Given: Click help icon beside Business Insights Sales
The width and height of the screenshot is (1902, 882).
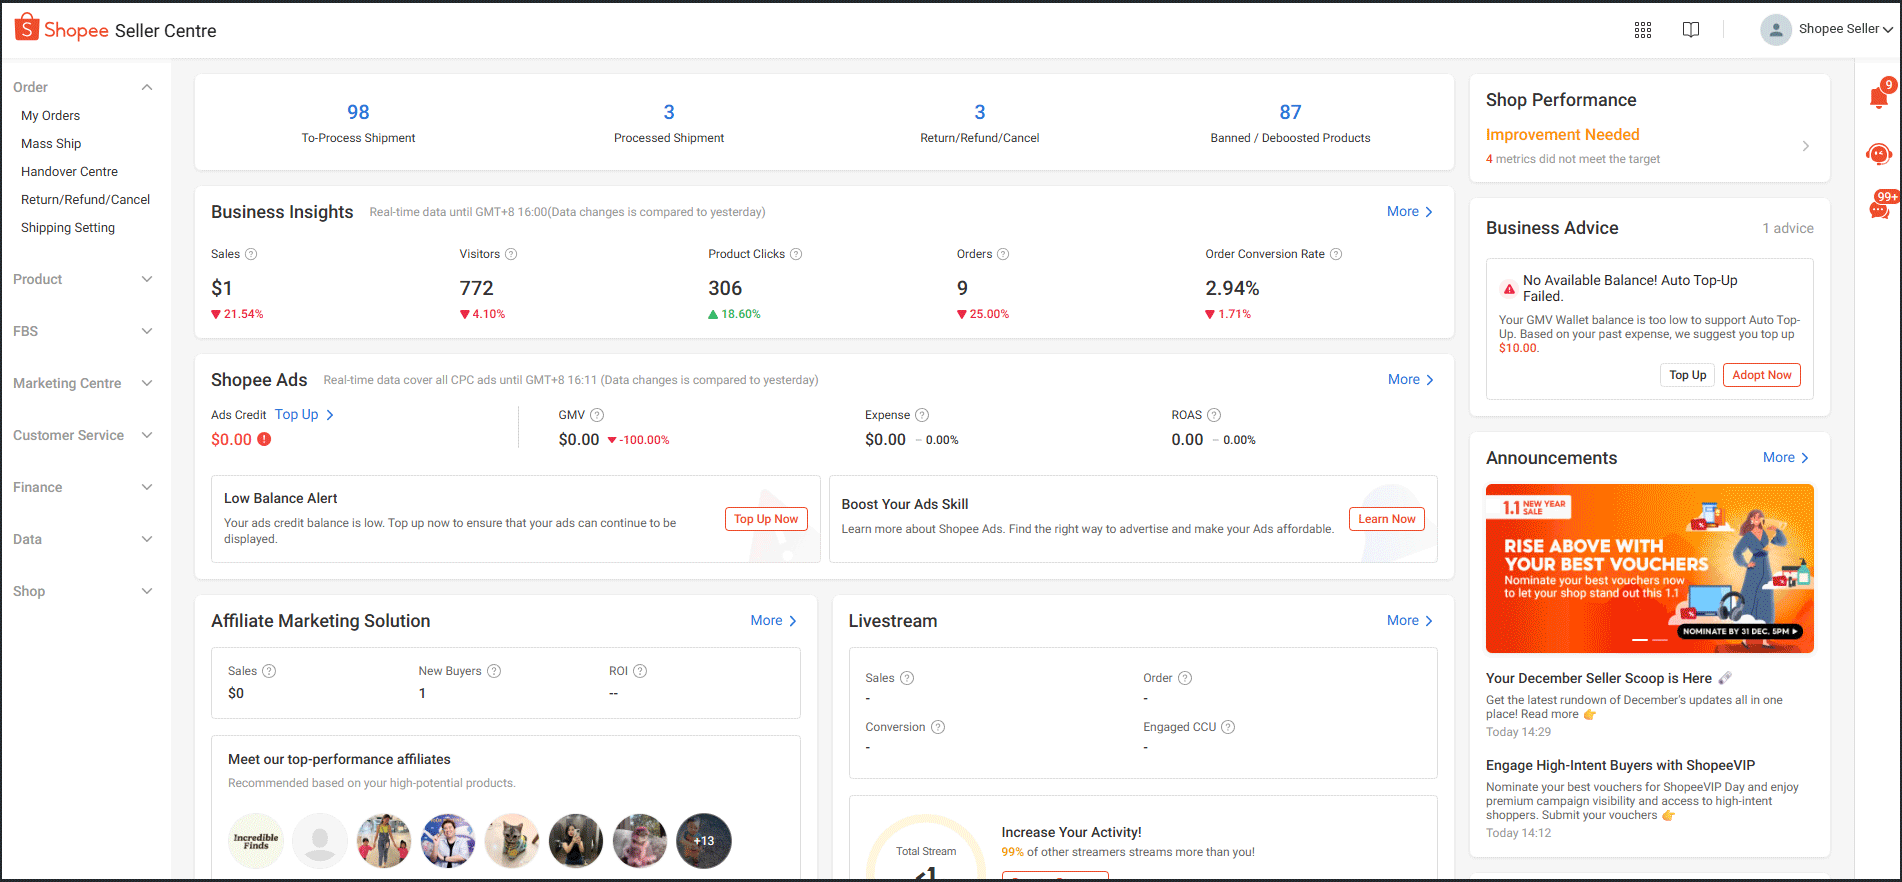Looking at the screenshot, I should pyautogui.click(x=251, y=254).
